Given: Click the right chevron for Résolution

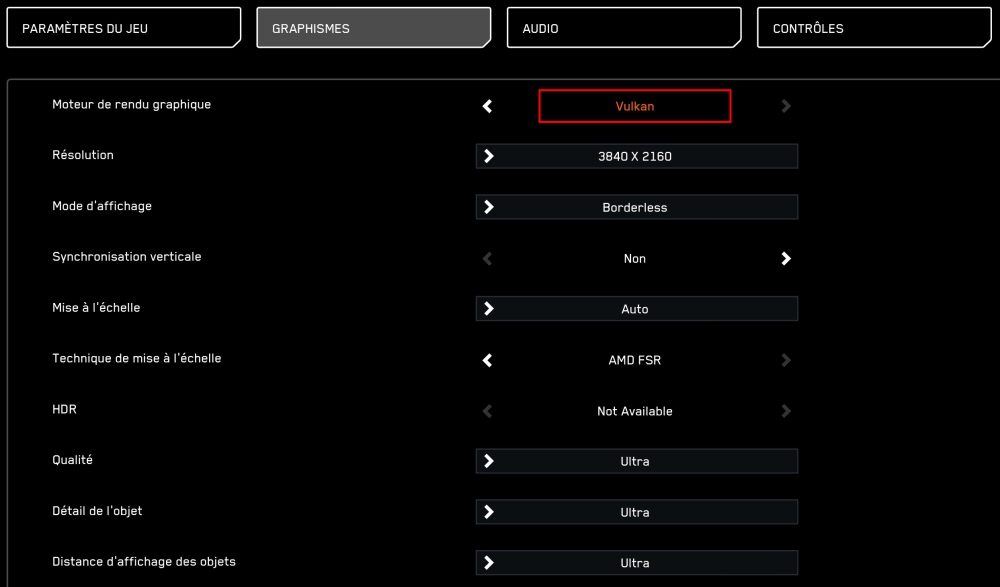Looking at the screenshot, I should (x=489, y=155).
